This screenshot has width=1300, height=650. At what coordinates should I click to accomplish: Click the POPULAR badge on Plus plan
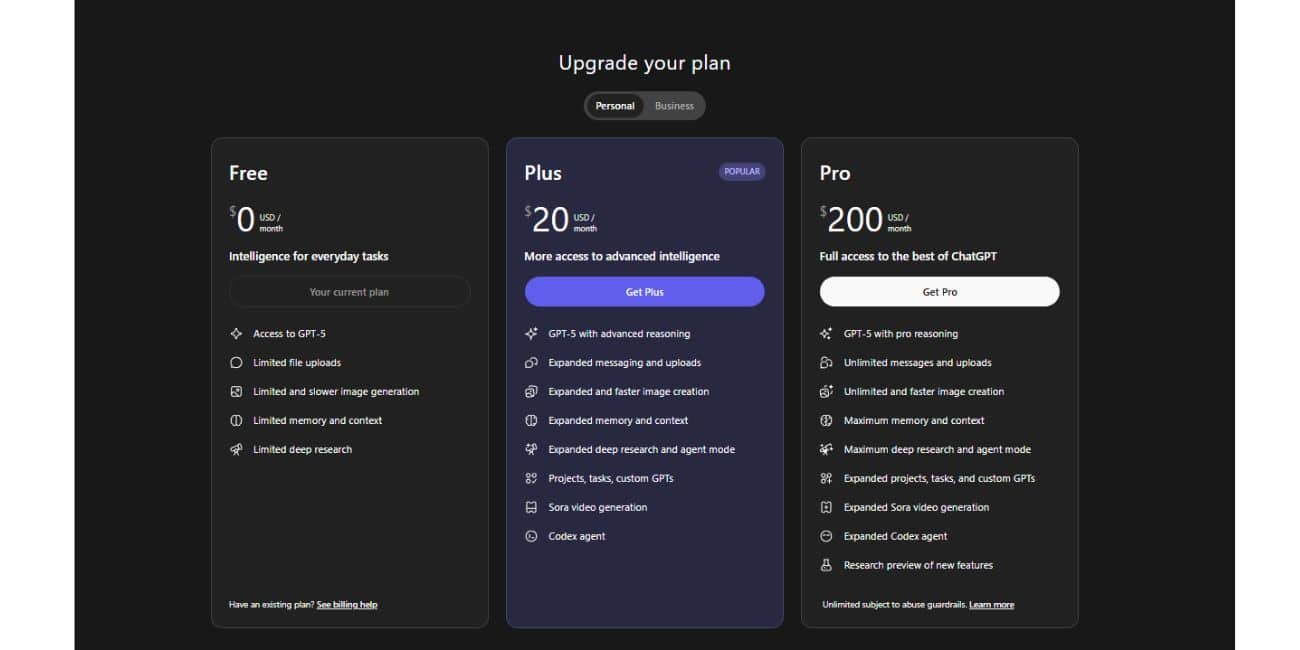[742, 172]
